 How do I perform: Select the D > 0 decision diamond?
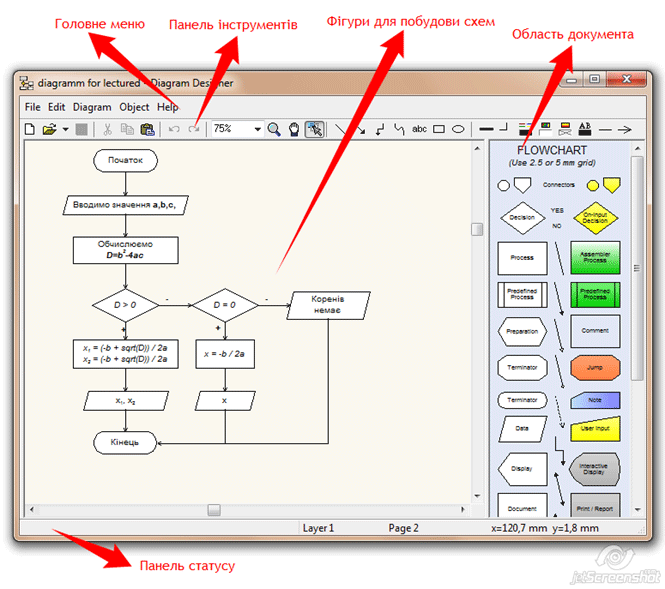(125, 305)
